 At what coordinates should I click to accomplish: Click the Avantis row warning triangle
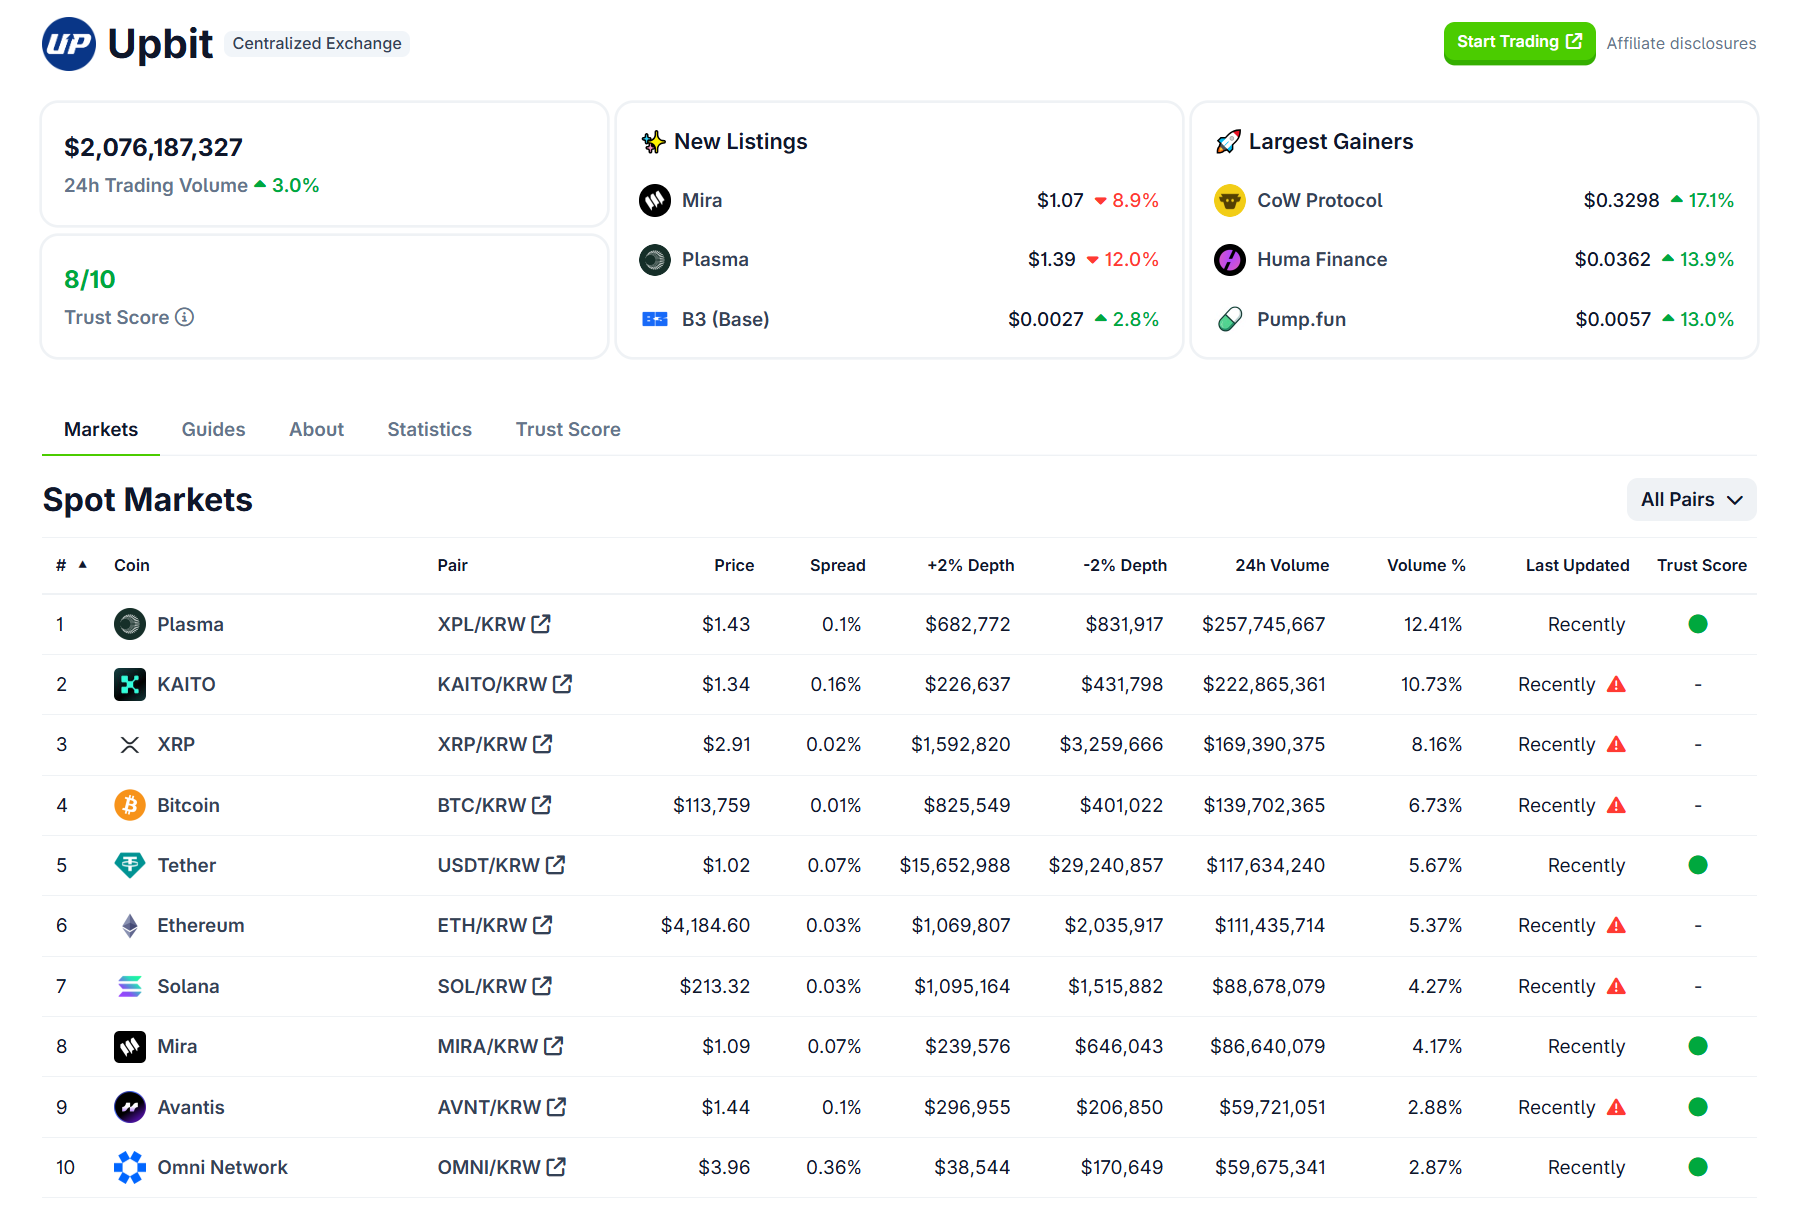[x=1616, y=1108]
